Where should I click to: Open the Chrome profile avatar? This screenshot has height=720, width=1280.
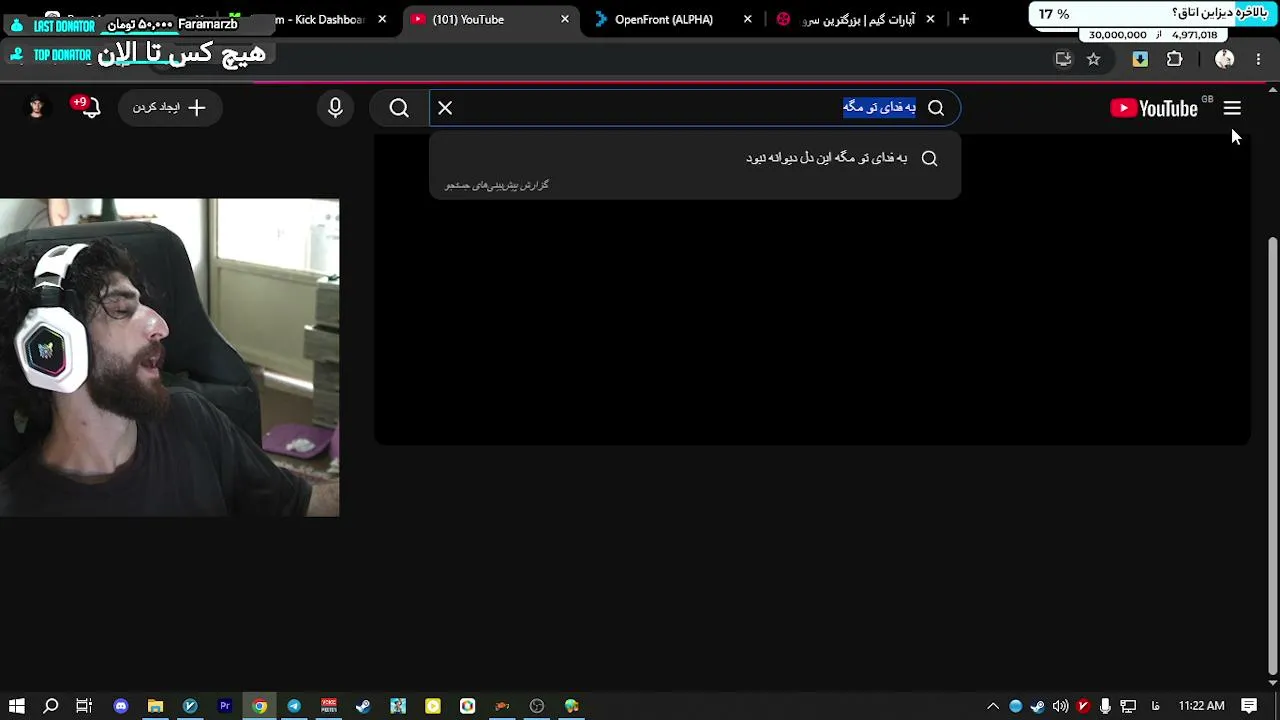[1224, 59]
